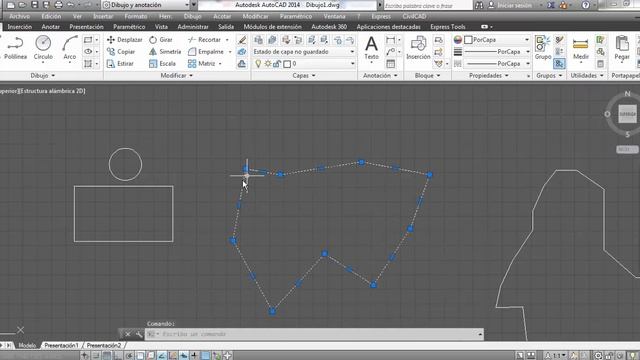Toggle group selection button in Grupos panel
This screenshot has width=640, height=360.
coord(559,64)
